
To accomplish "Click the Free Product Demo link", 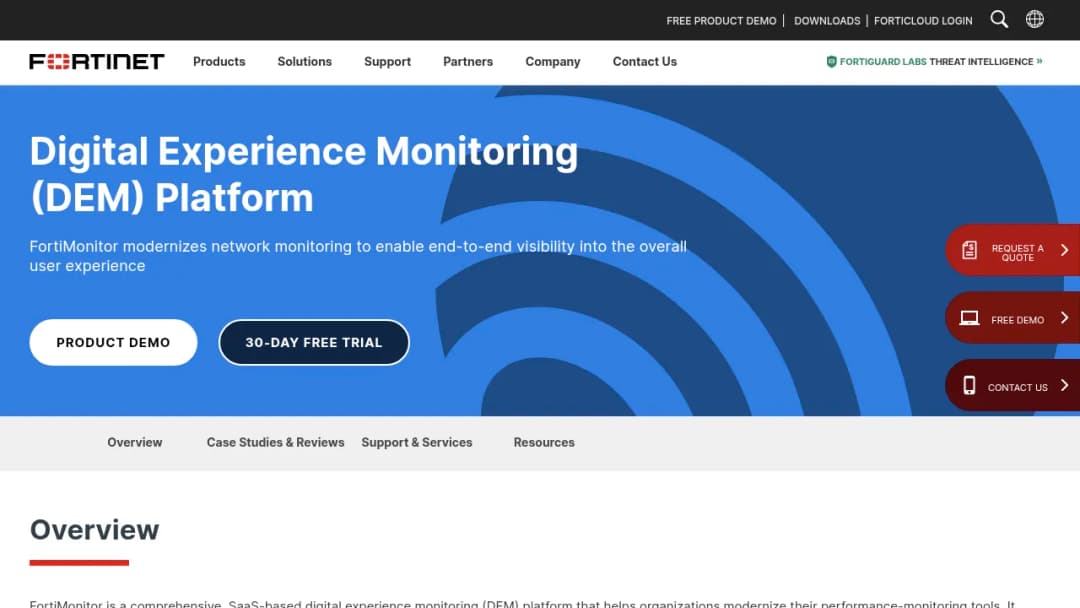I will pos(721,21).
